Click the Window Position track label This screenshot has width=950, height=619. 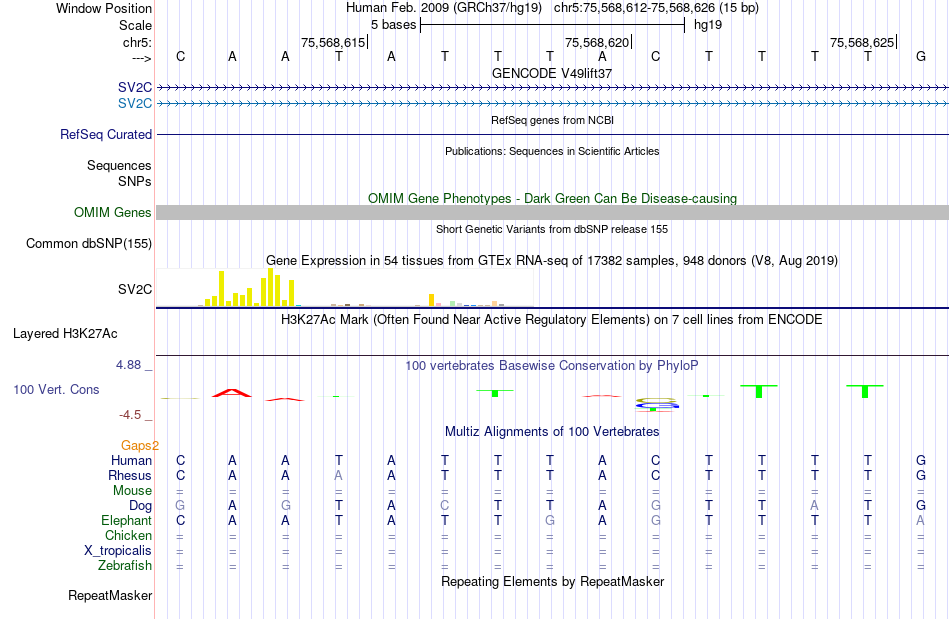[104, 8]
